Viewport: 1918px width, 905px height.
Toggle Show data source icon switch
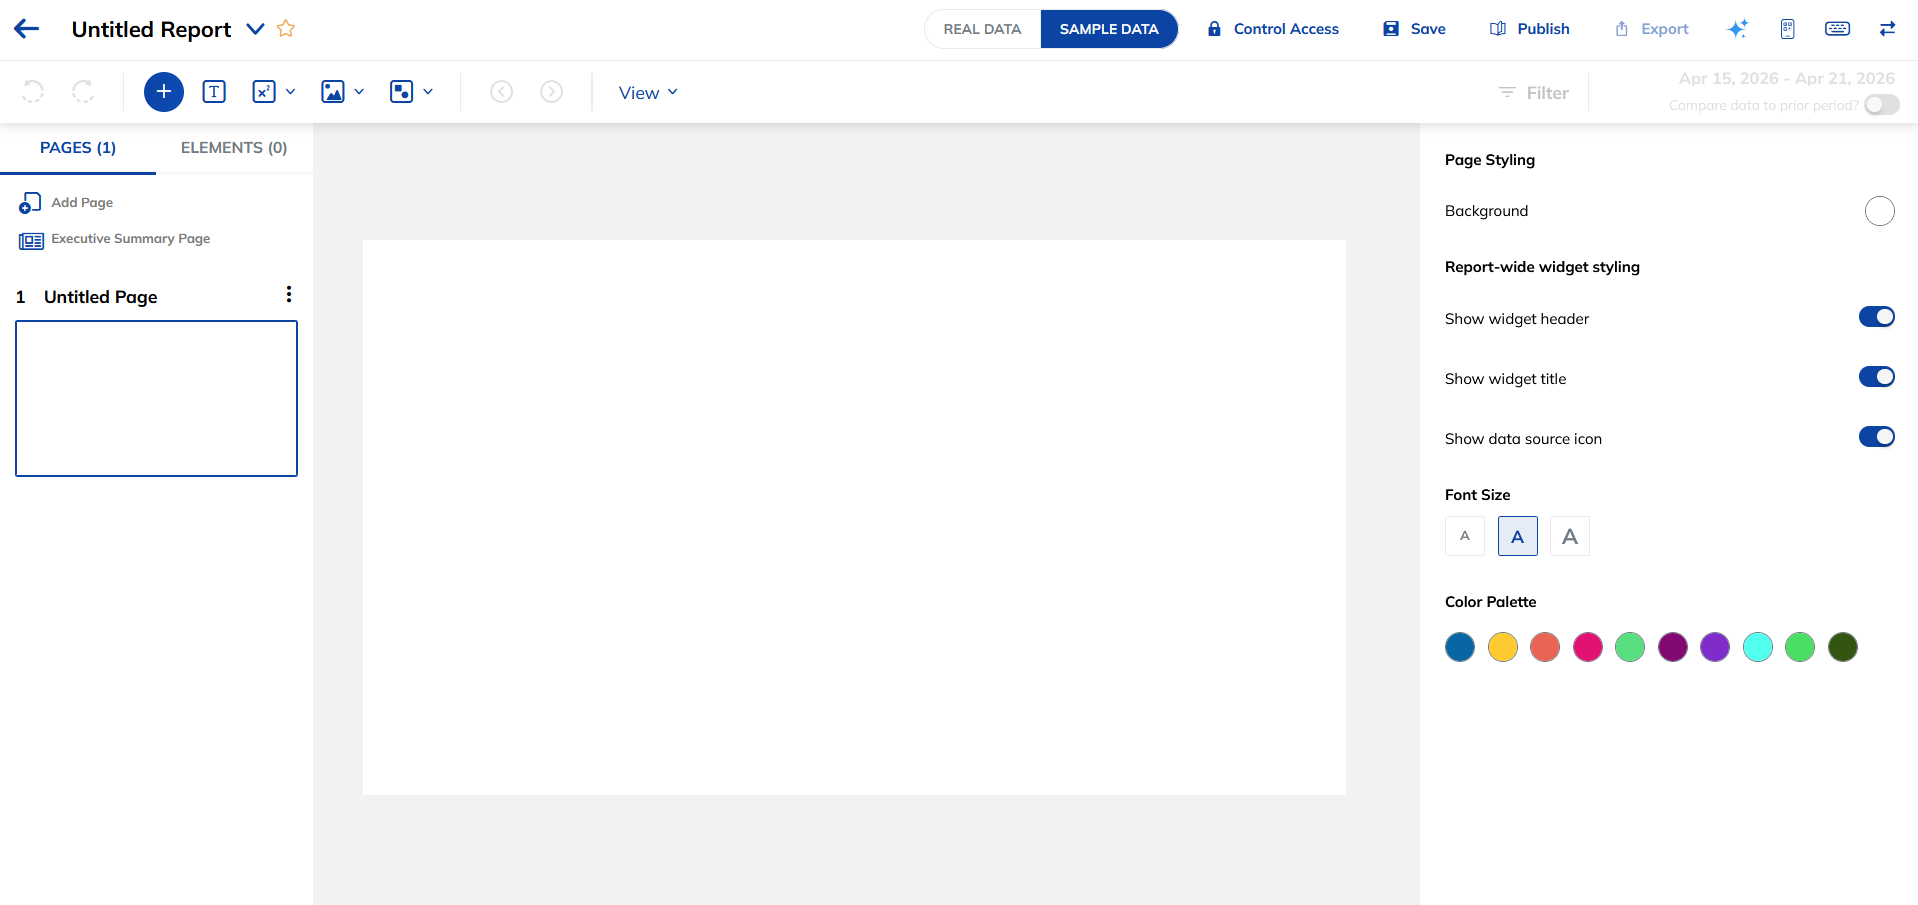tap(1877, 437)
